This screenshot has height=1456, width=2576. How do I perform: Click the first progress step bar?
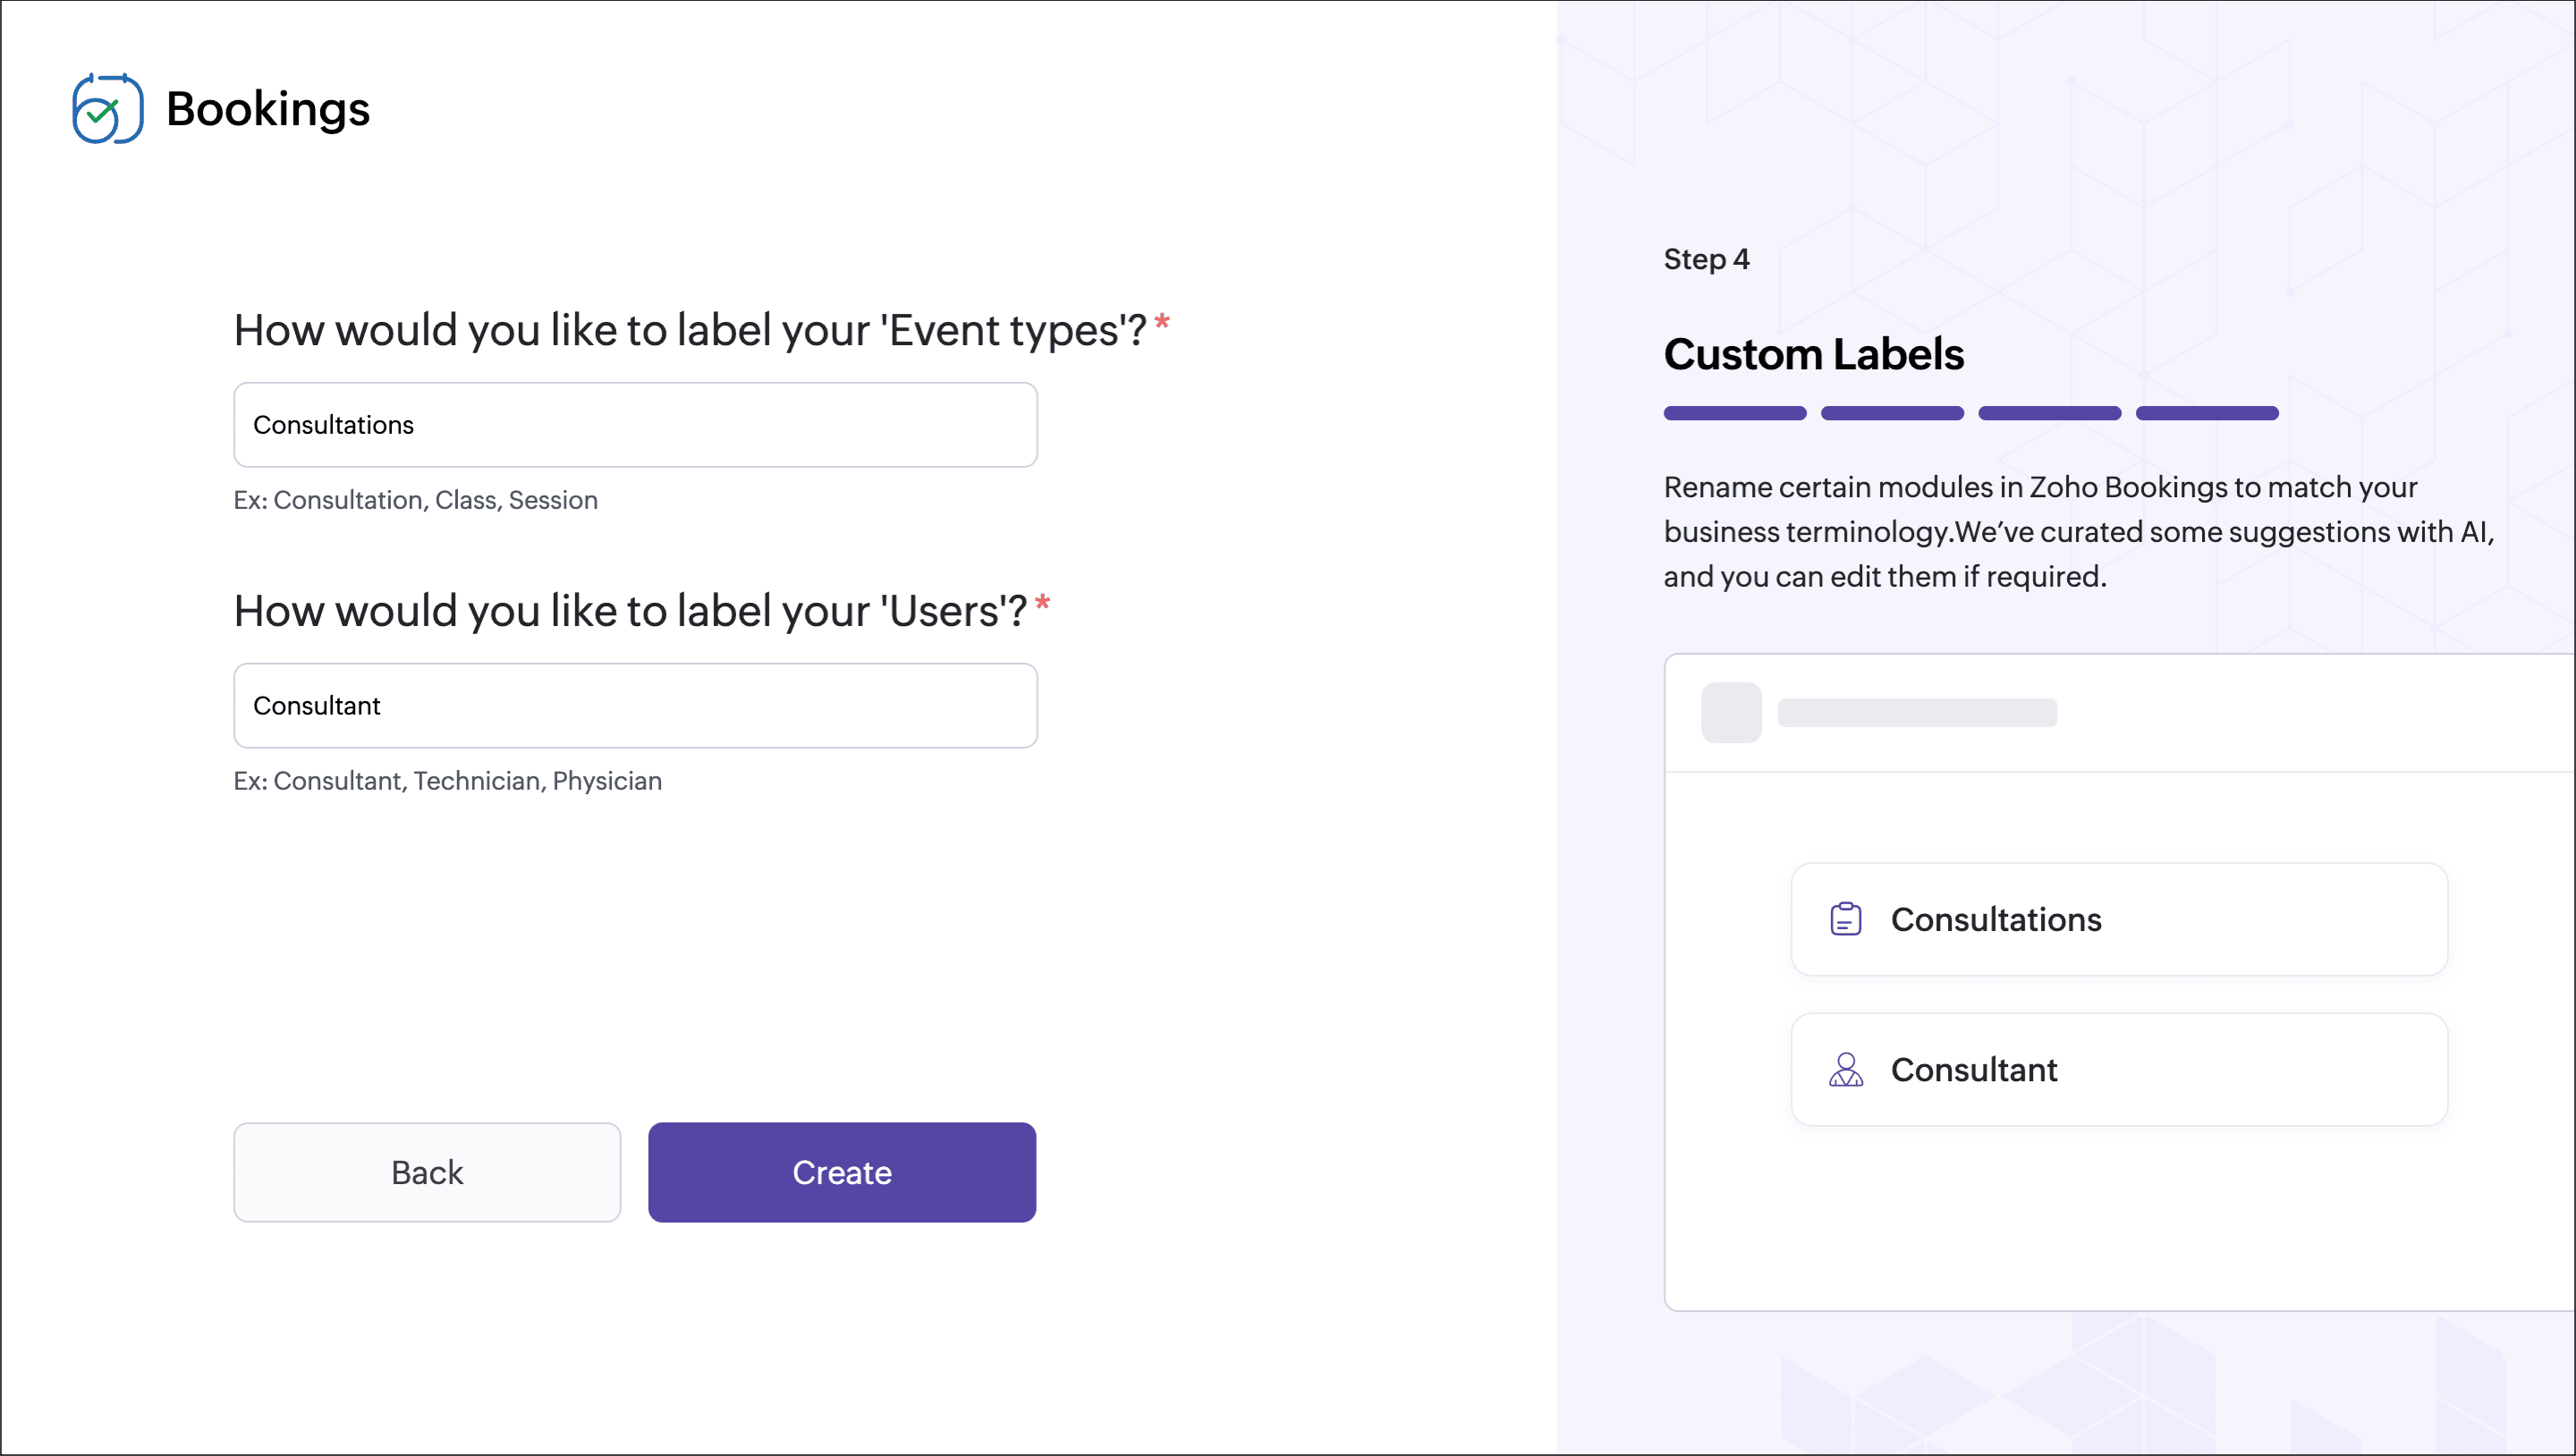1734,413
